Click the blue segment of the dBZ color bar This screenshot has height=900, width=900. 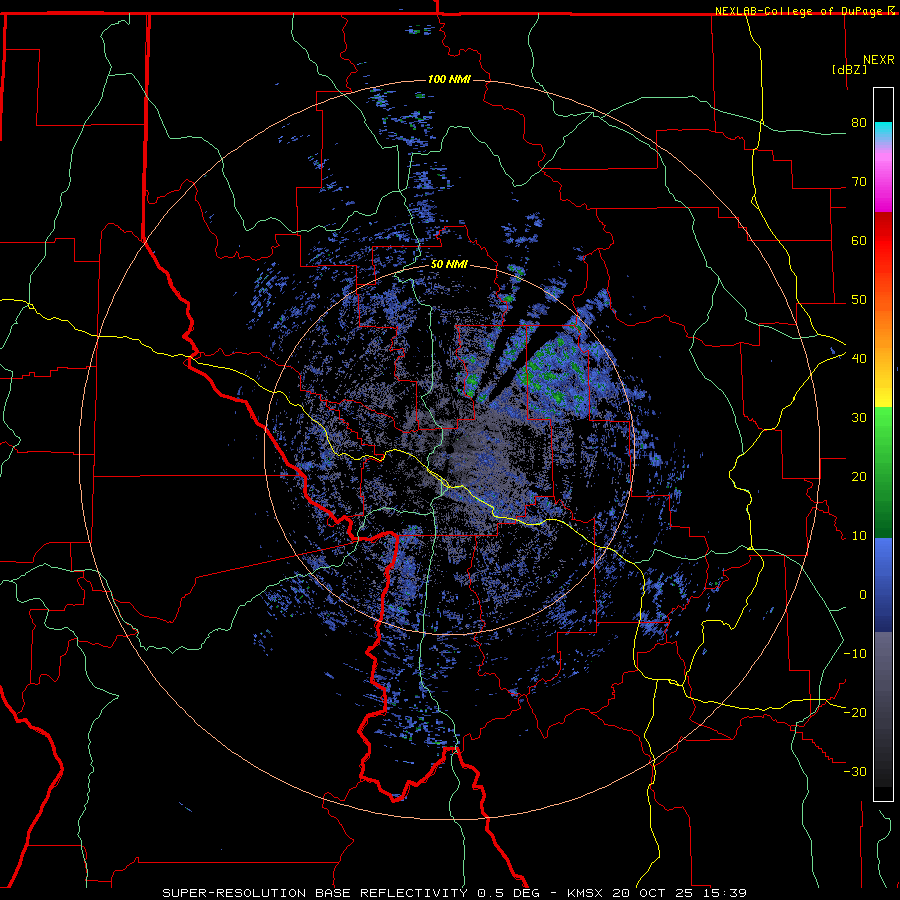(883, 585)
